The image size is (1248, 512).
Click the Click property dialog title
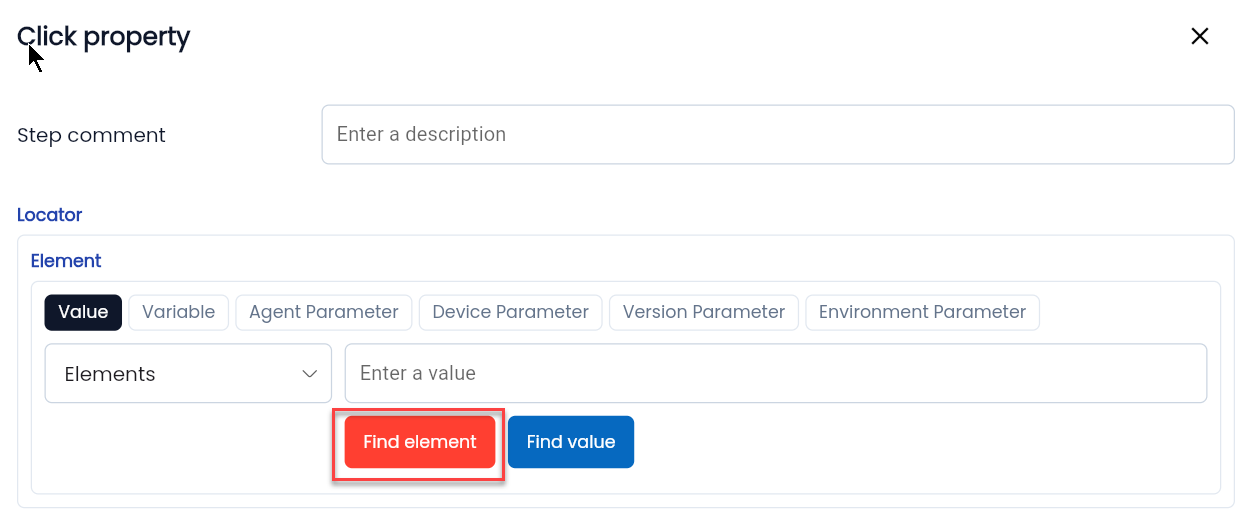point(104,37)
